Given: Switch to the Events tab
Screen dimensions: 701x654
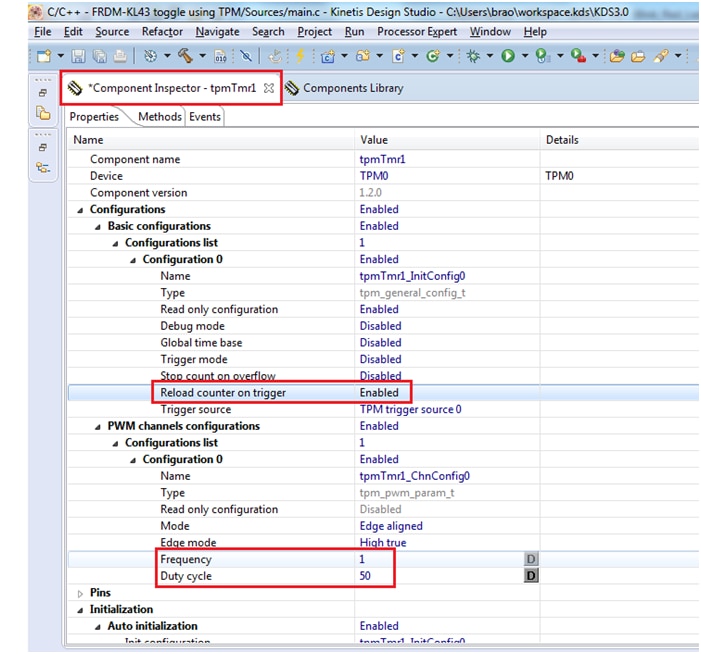Looking at the screenshot, I should click(205, 117).
